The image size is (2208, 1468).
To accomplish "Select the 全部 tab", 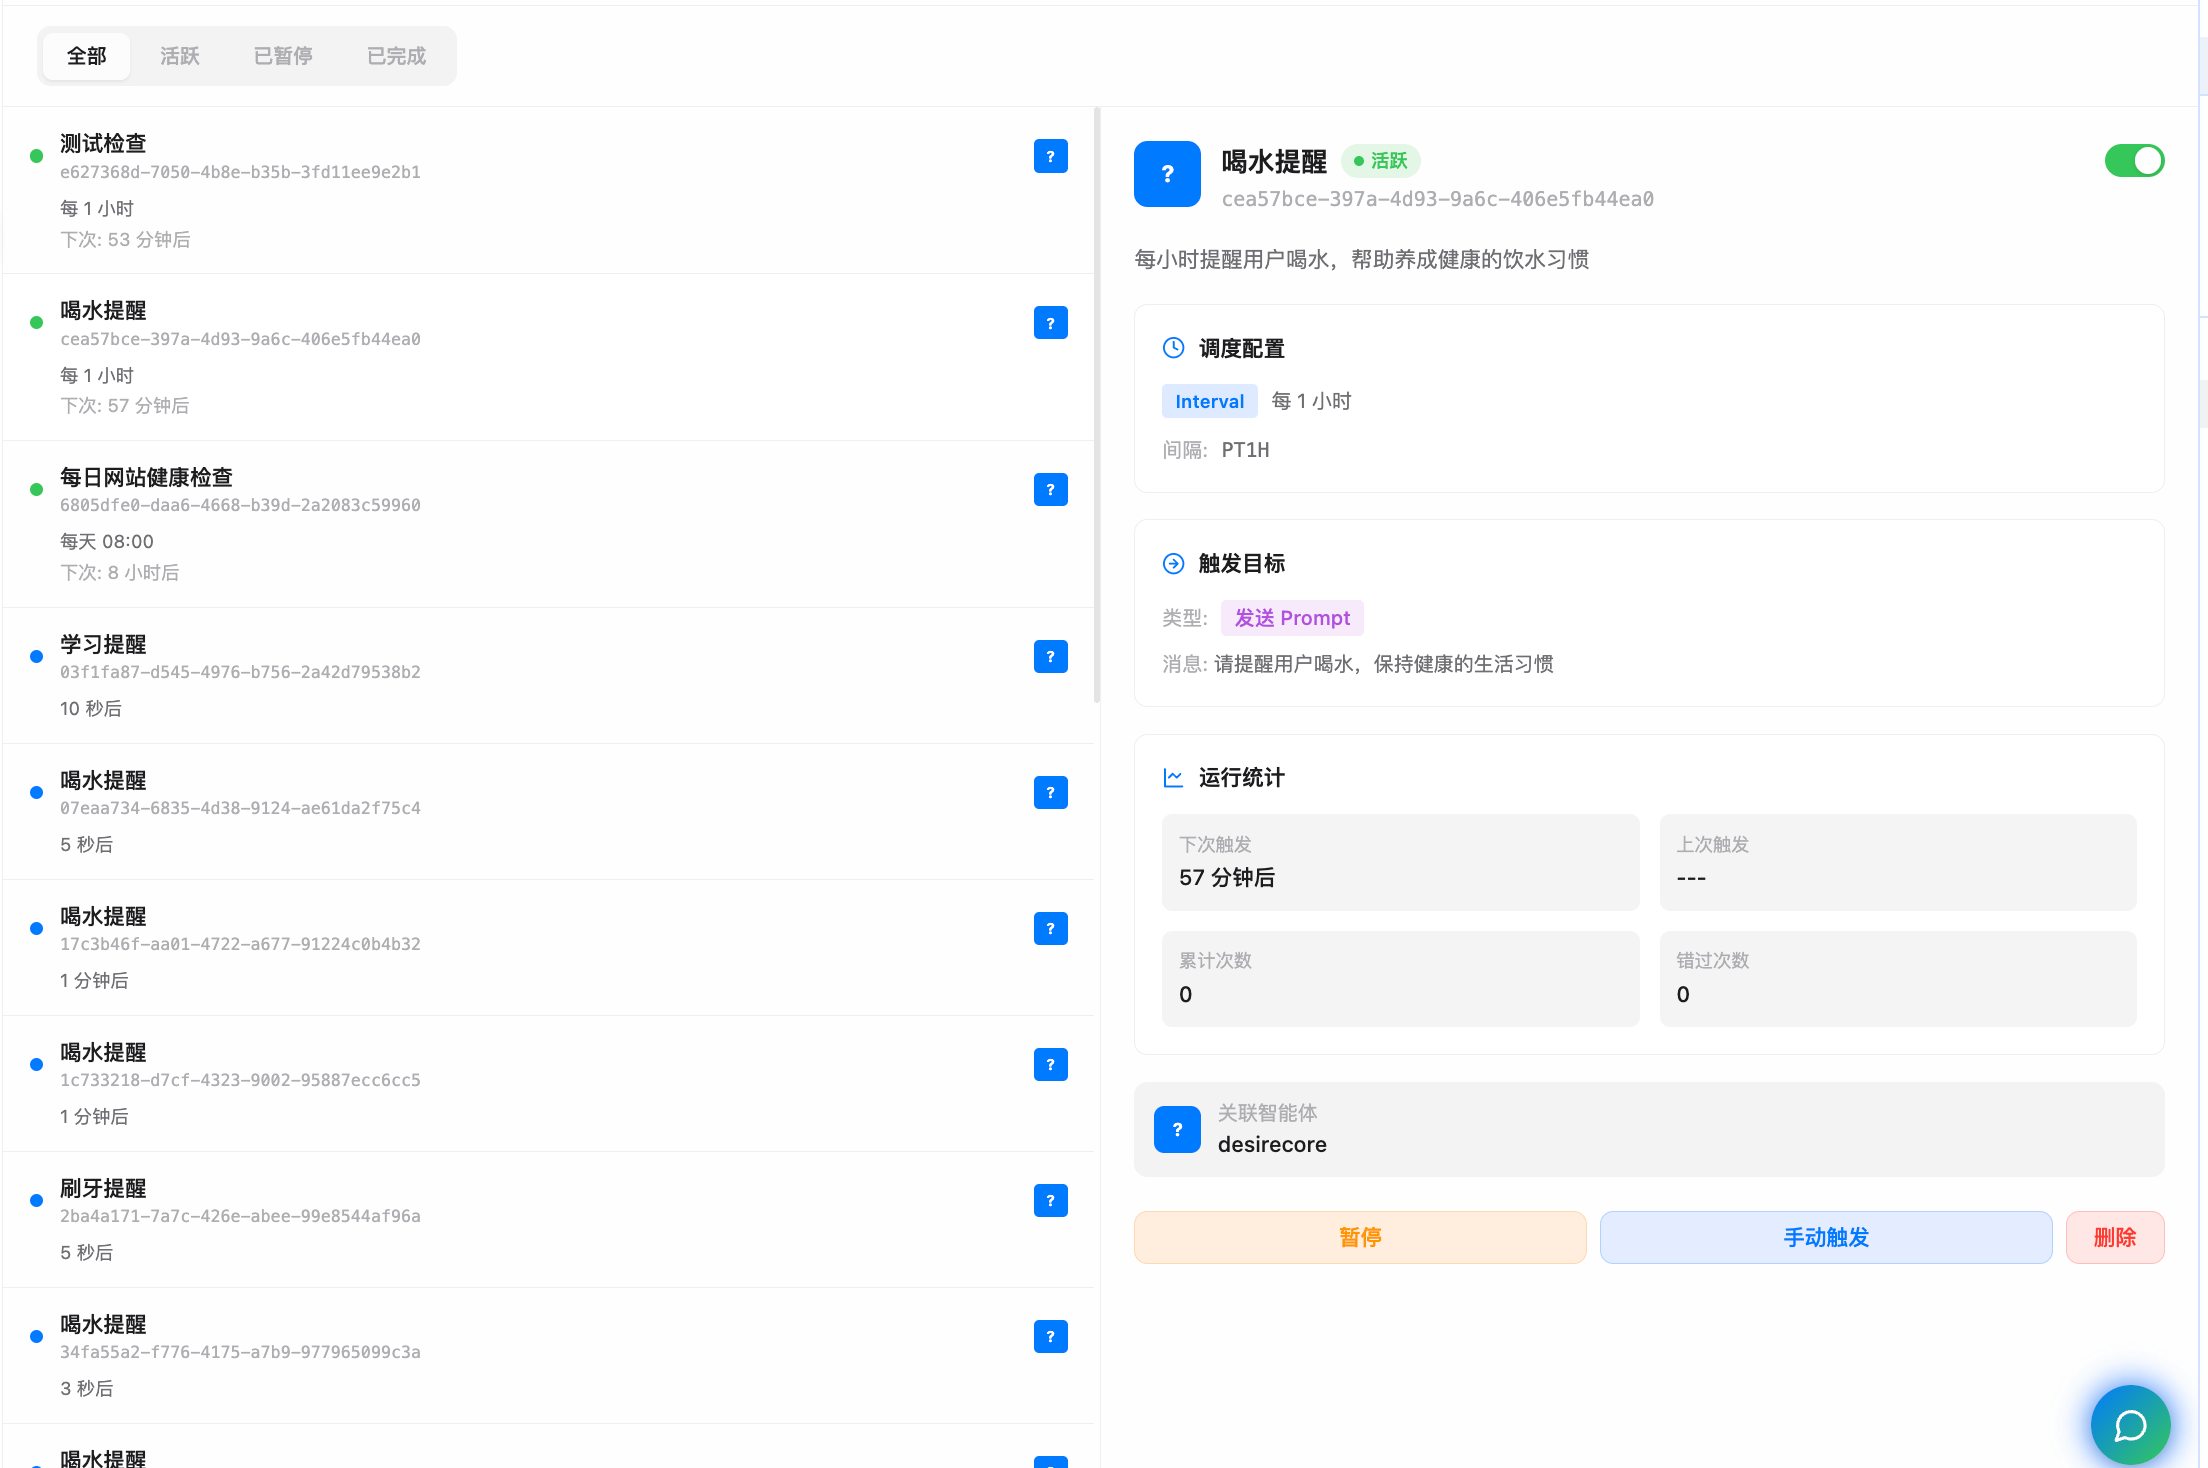I will 86,56.
